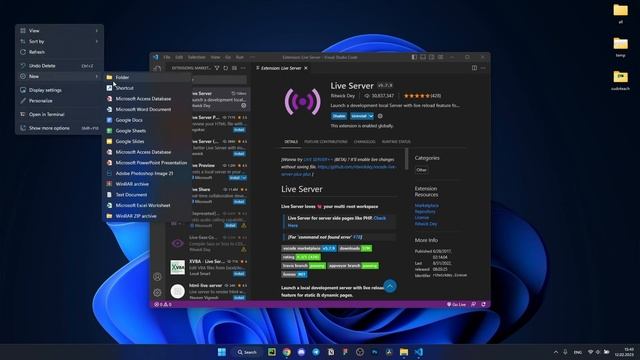
Task: Open the License resource link
Action: (x=422, y=218)
